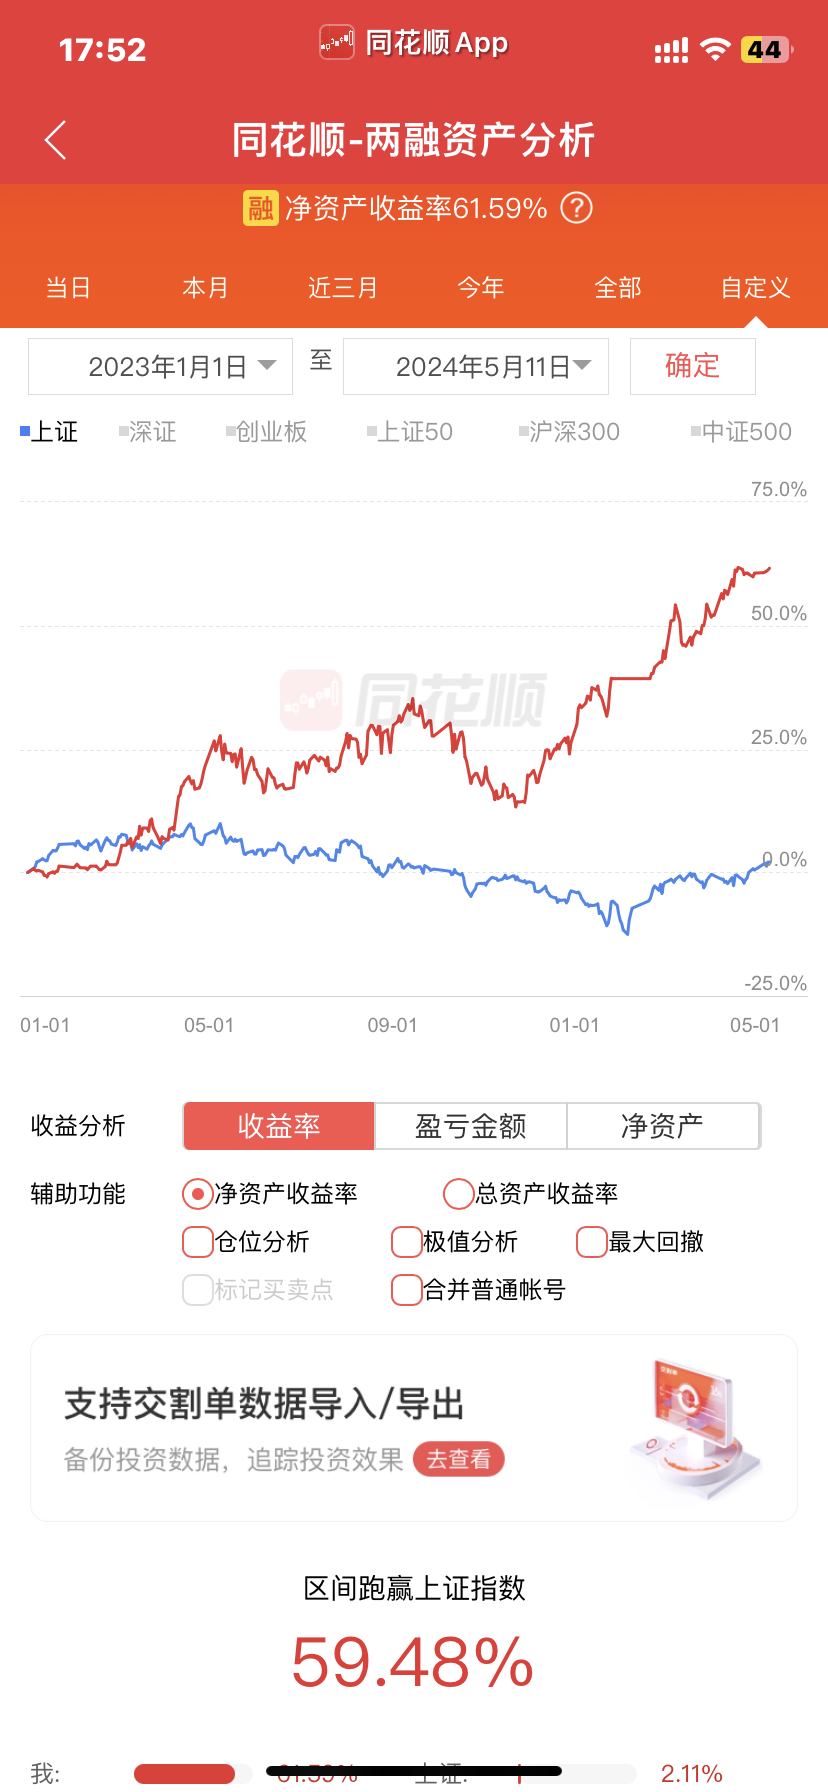The image size is (828, 1792).
Task: Tap the back arrow icon
Action: pyautogui.click(x=56, y=140)
